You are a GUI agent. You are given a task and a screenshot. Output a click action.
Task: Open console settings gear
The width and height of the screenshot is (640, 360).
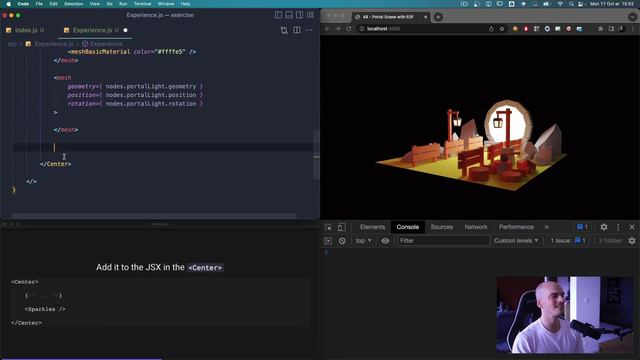[x=632, y=241]
